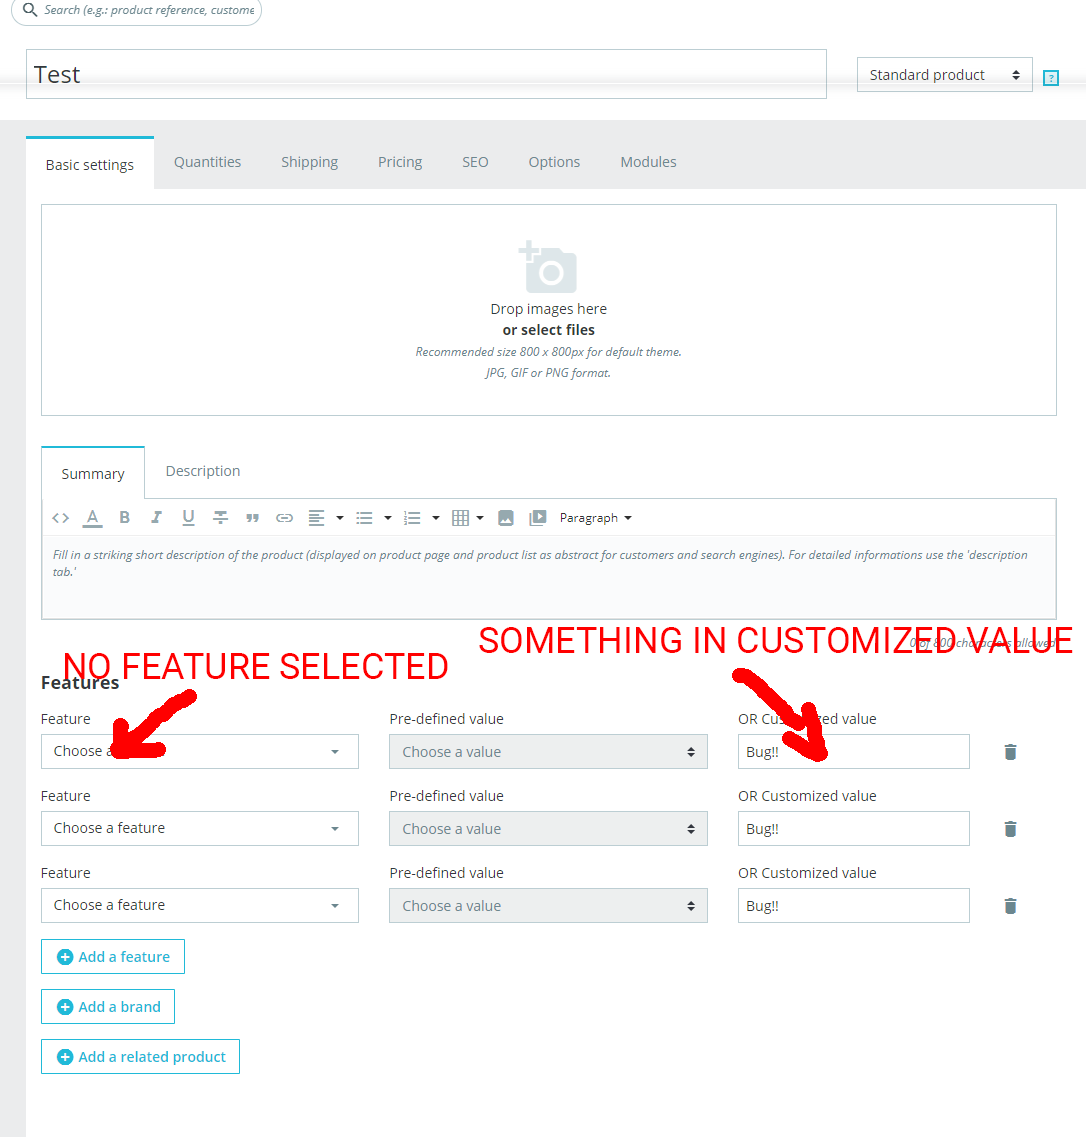Open the second Choose a feature dropdown
The image size is (1086, 1137).
click(200, 828)
